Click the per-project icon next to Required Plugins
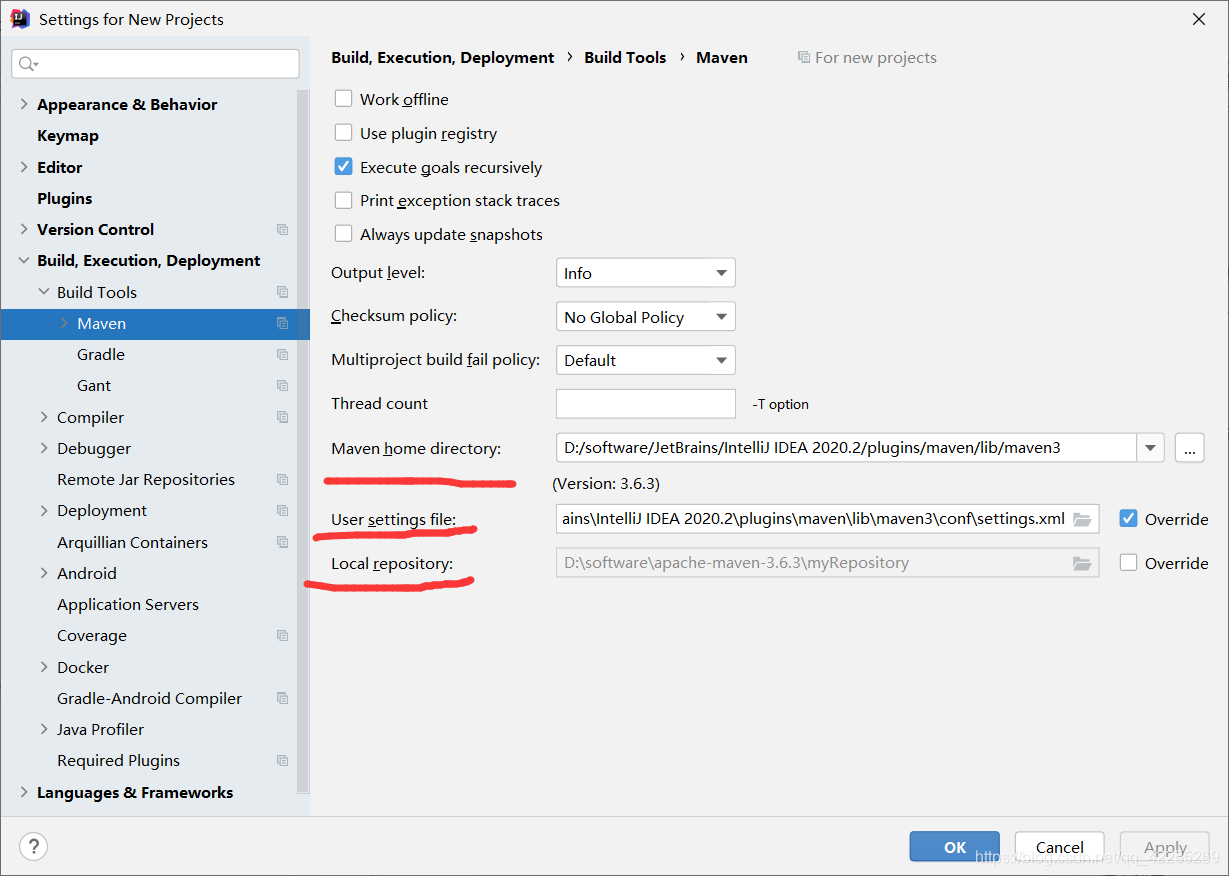Image resolution: width=1229 pixels, height=876 pixels. pyautogui.click(x=282, y=761)
